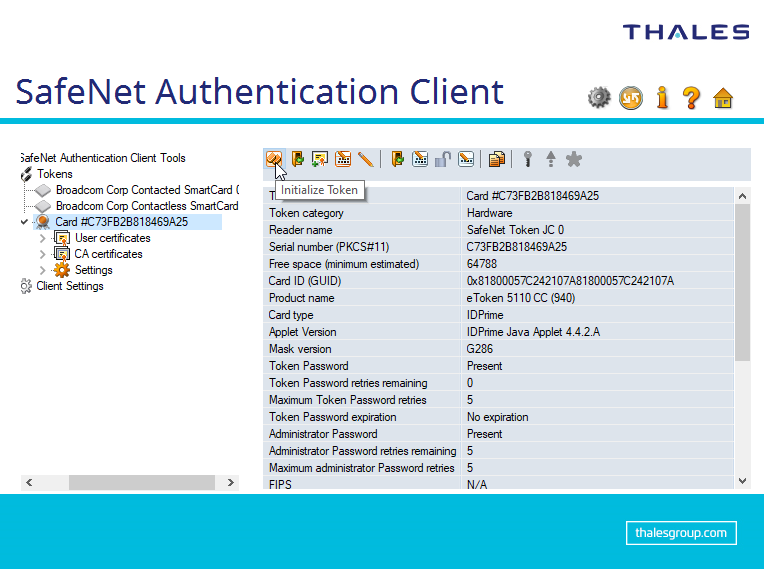Click the Unlock Token padlock icon
Screen dimensions: 764x569
pos(443,159)
